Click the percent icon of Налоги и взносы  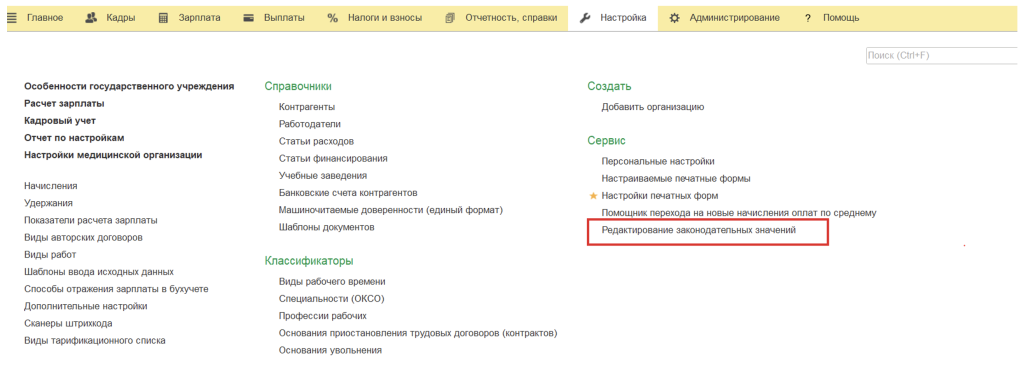click(333, 18)
